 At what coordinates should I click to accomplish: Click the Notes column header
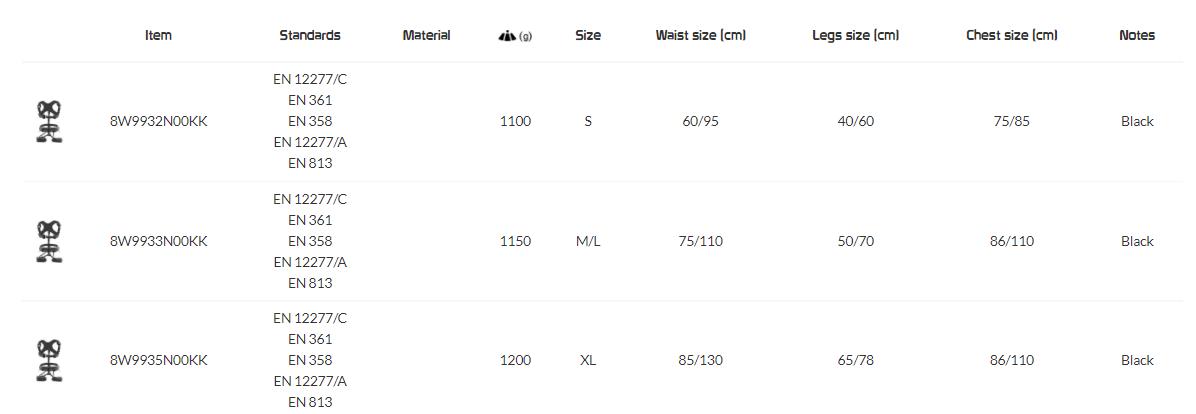click(1137, 35)
